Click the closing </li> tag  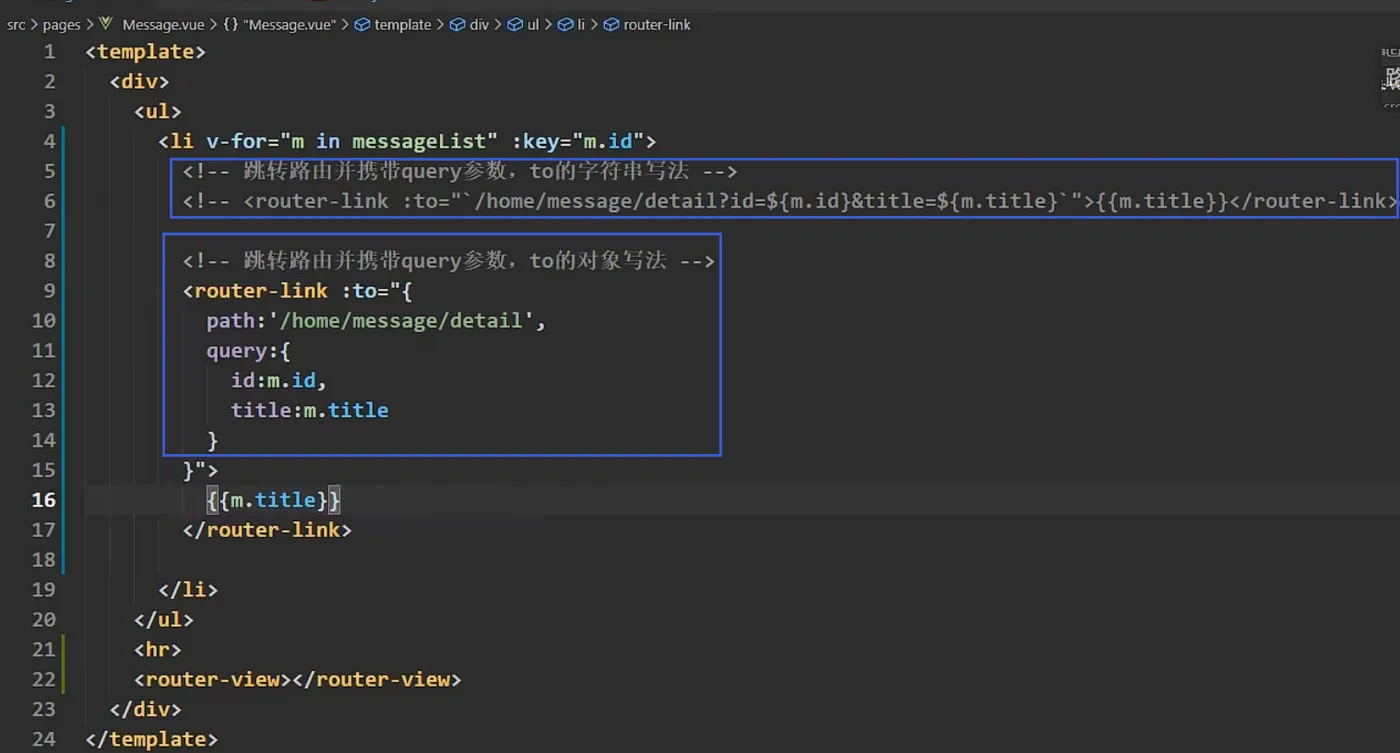click(188, 590)
